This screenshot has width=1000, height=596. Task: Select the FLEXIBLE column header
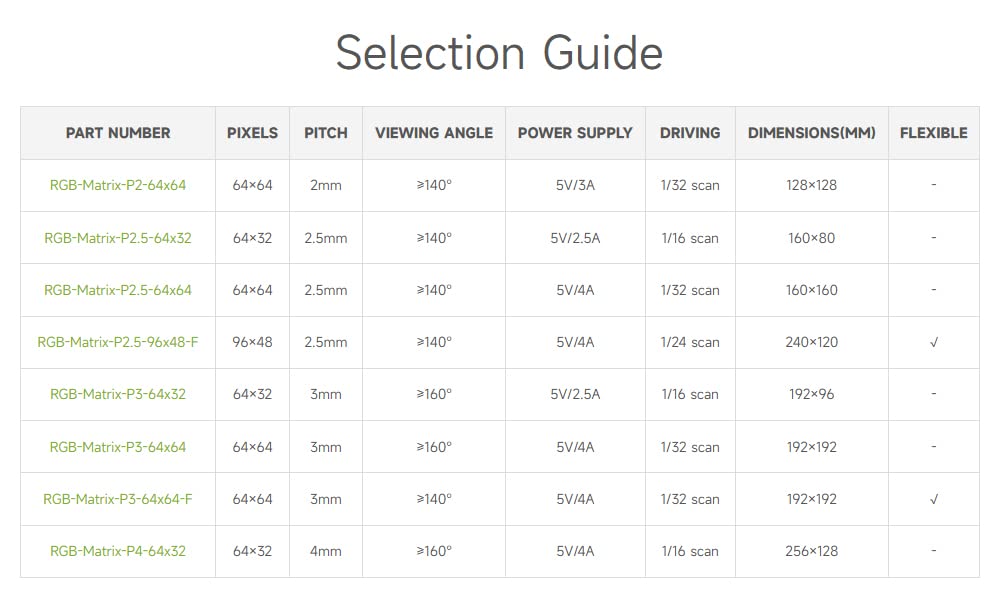pos(933,133)
